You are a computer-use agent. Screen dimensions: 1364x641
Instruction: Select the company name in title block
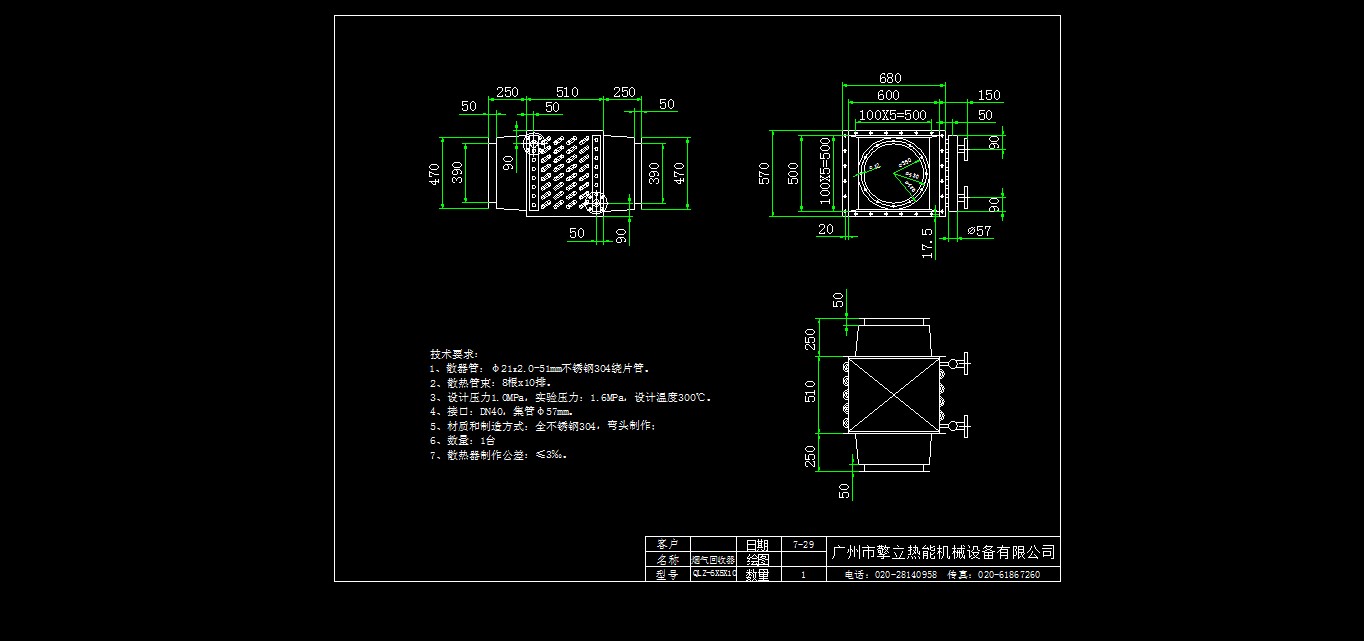[x=943, y=552]
